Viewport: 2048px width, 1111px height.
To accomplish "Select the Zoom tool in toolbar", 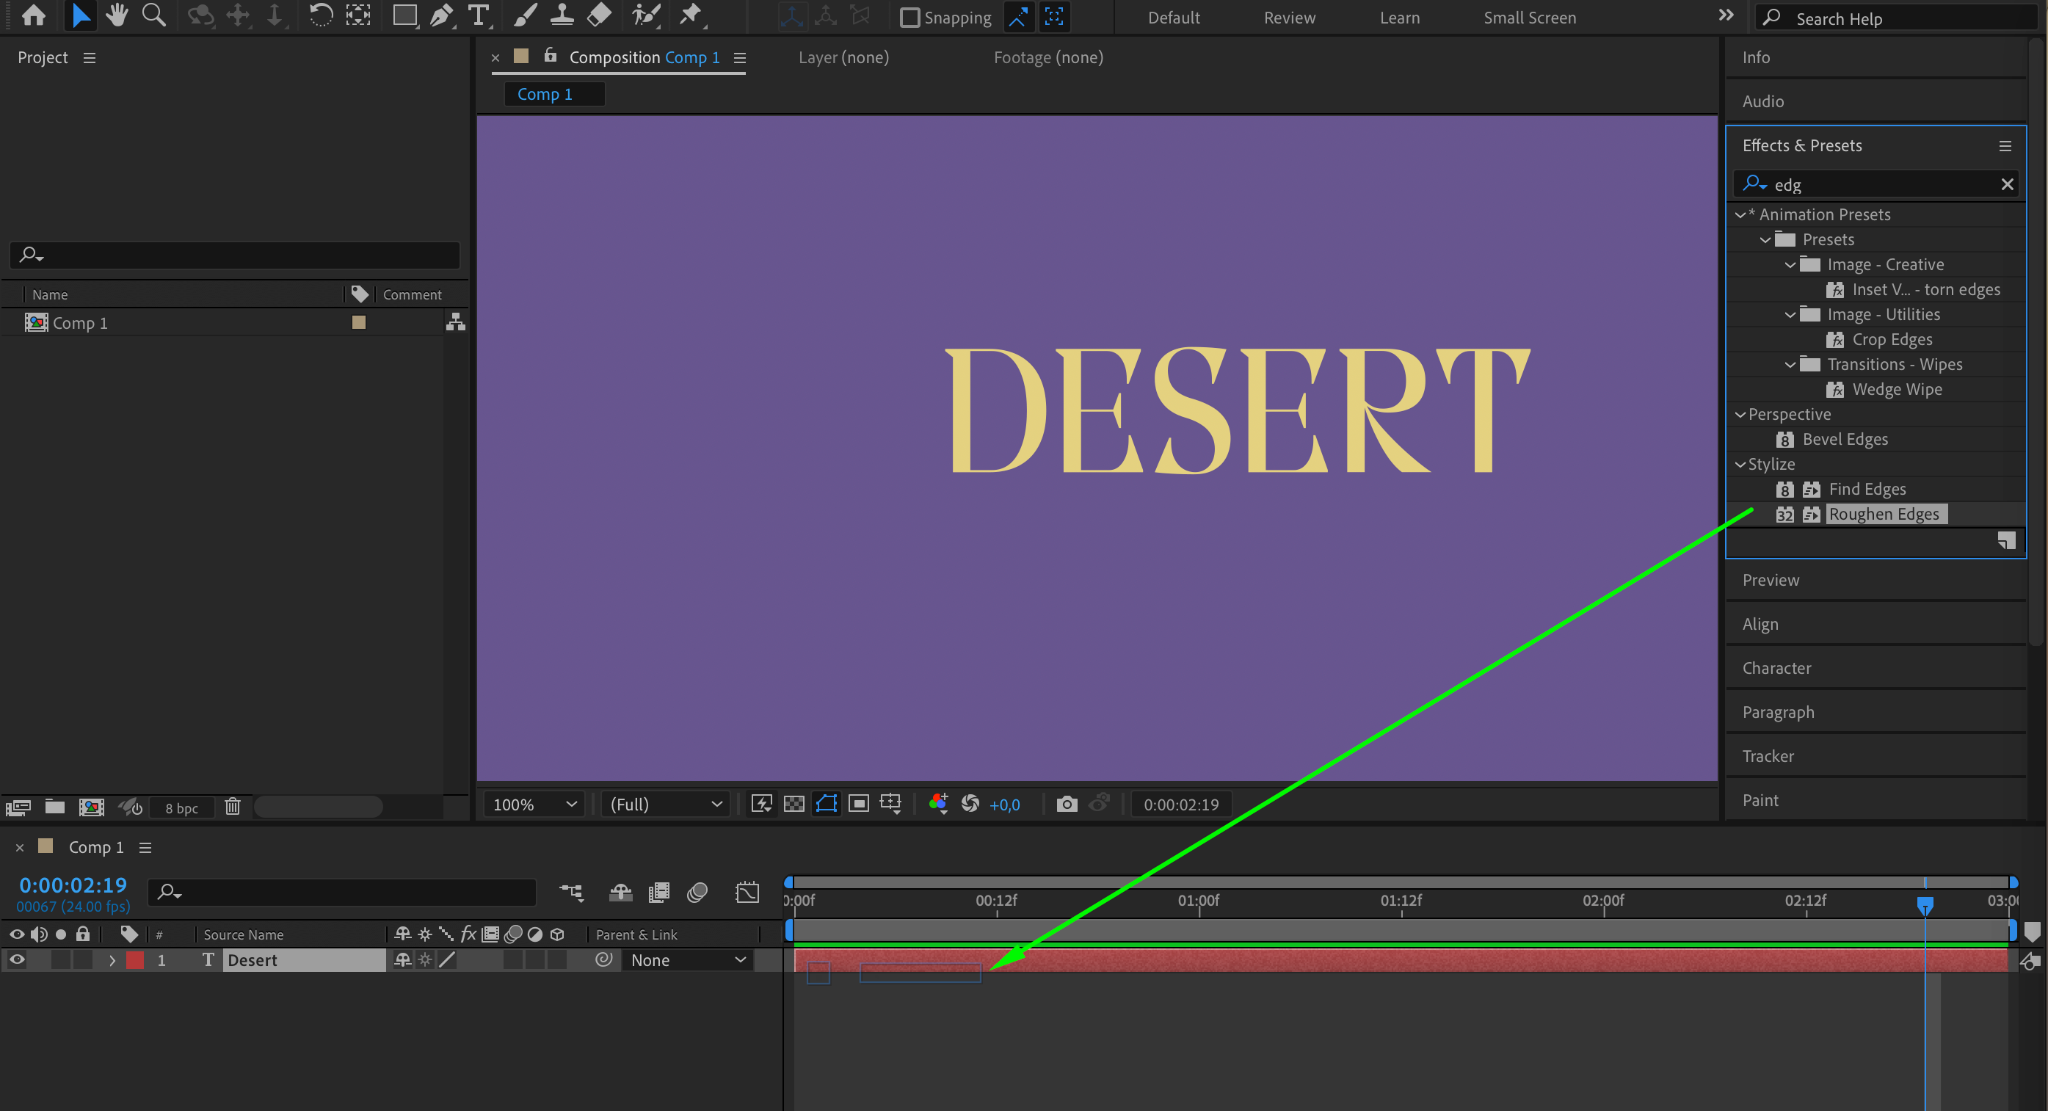I will pos(153,15).
